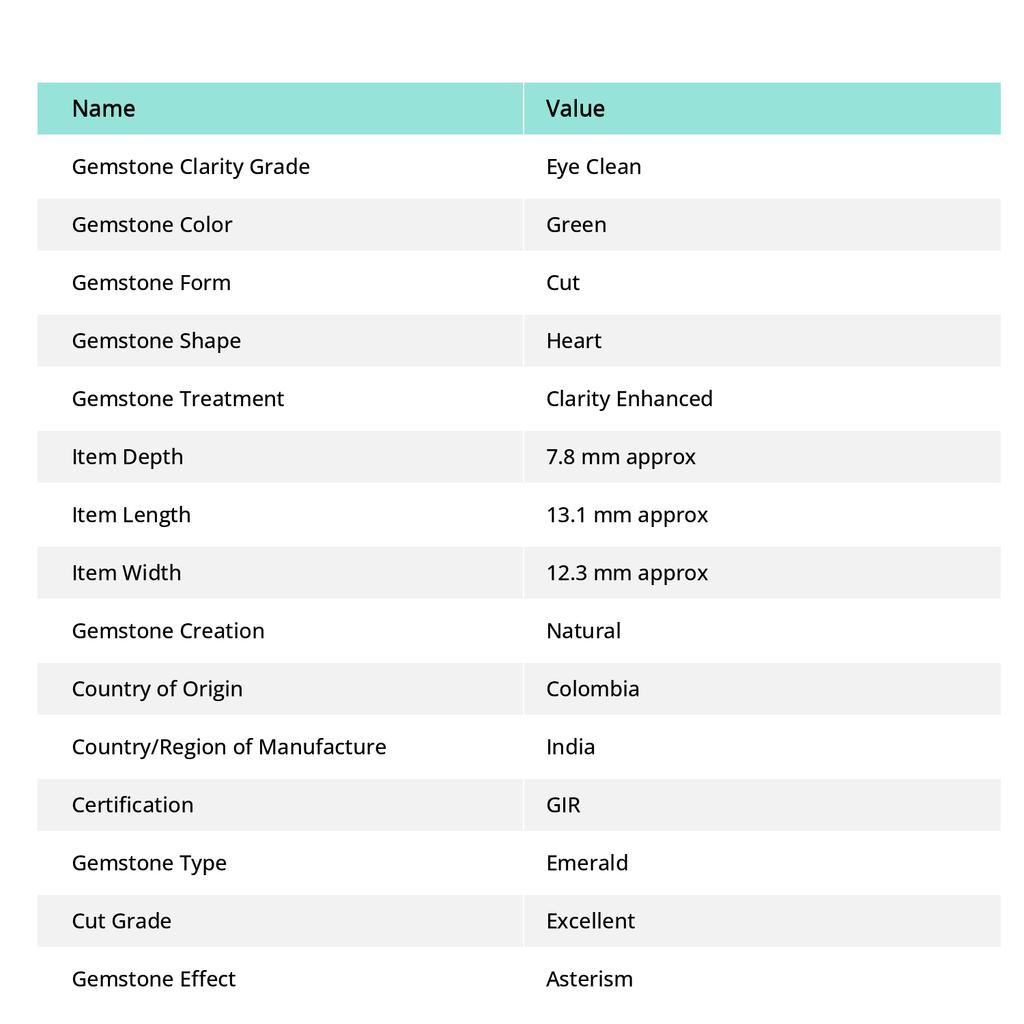Screen dimensions: 1024x1024
Task: Click the Green color value
Action: [x=576, y=224]
